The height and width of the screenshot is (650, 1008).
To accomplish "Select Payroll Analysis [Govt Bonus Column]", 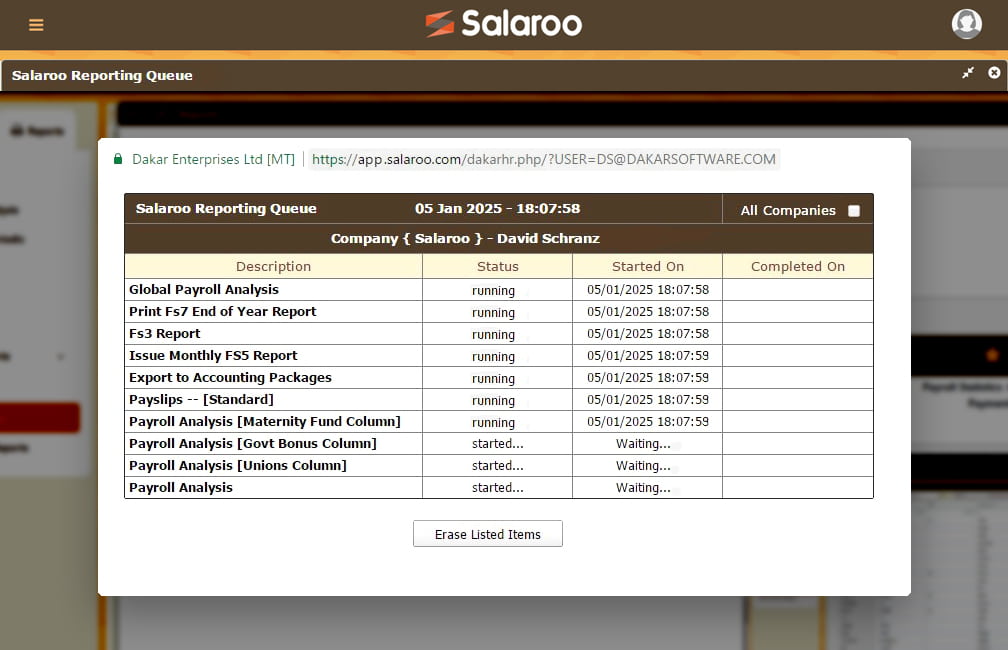I will click(x=499, y=444).
